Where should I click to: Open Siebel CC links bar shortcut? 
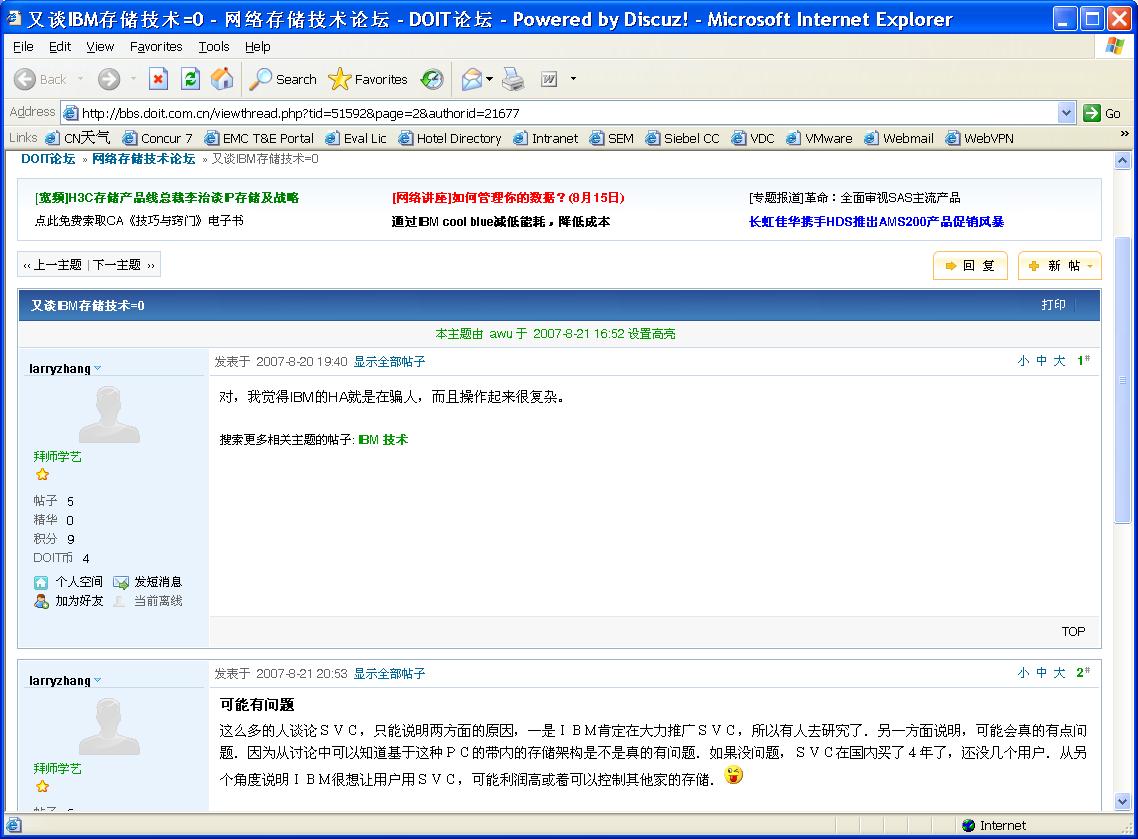[x=683, y=138]
